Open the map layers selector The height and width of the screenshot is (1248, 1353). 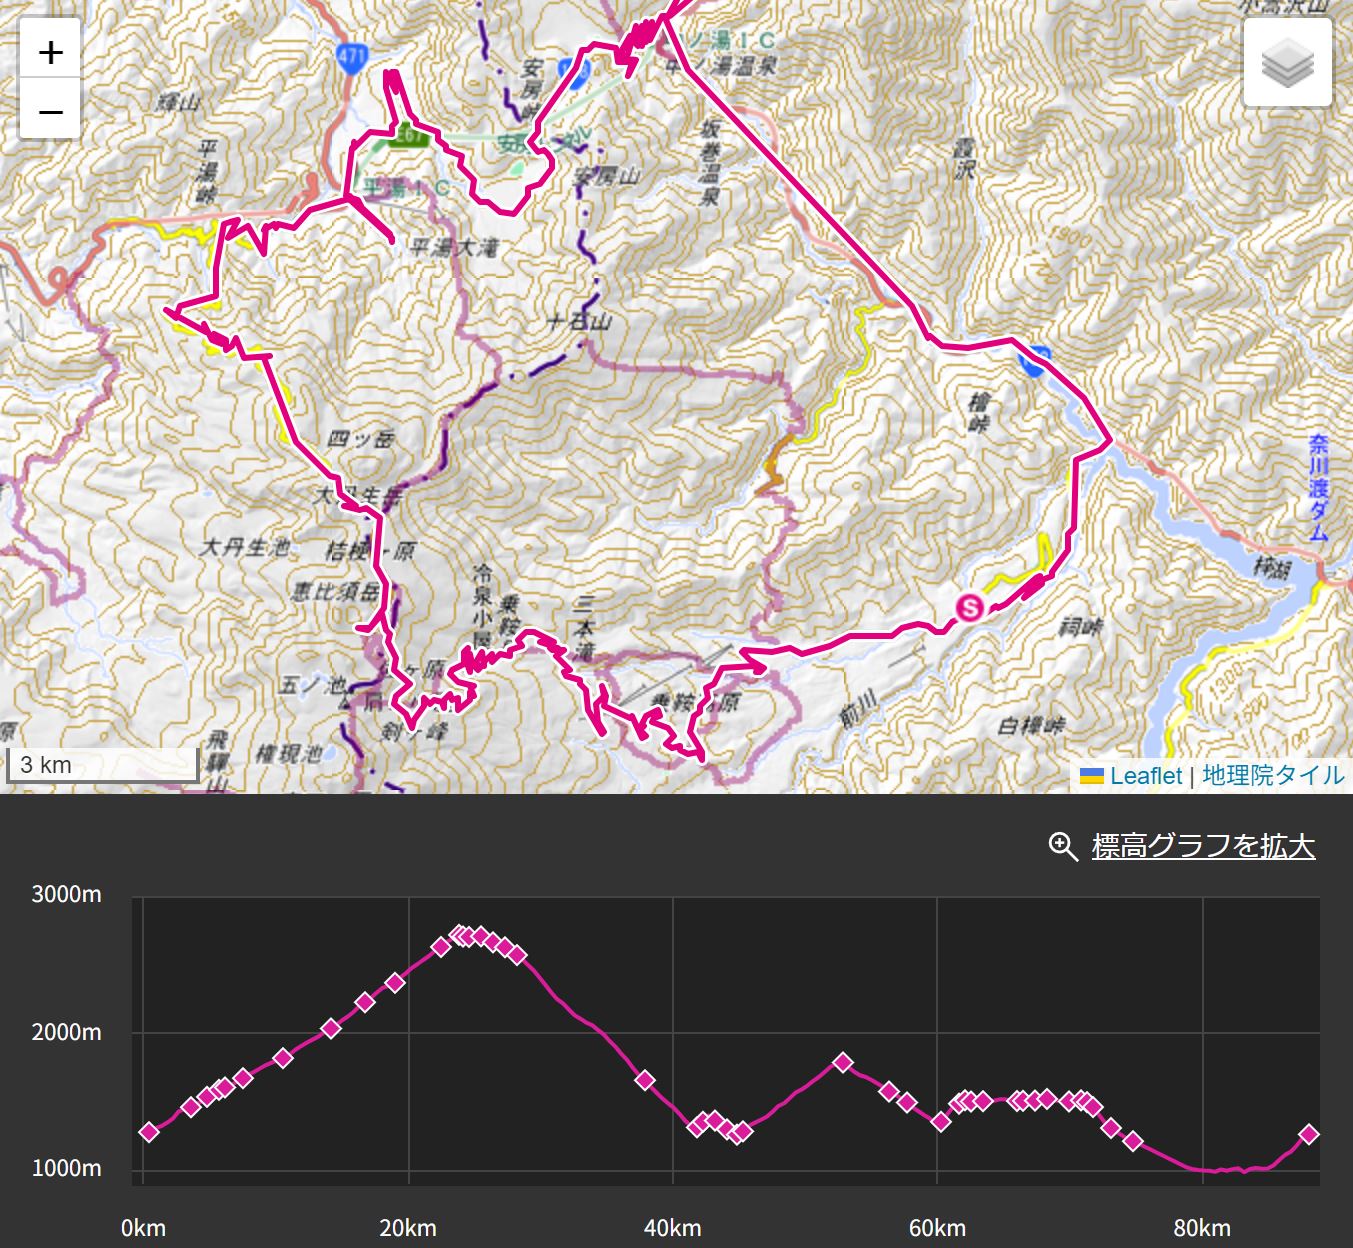(x=1287, y=62)
